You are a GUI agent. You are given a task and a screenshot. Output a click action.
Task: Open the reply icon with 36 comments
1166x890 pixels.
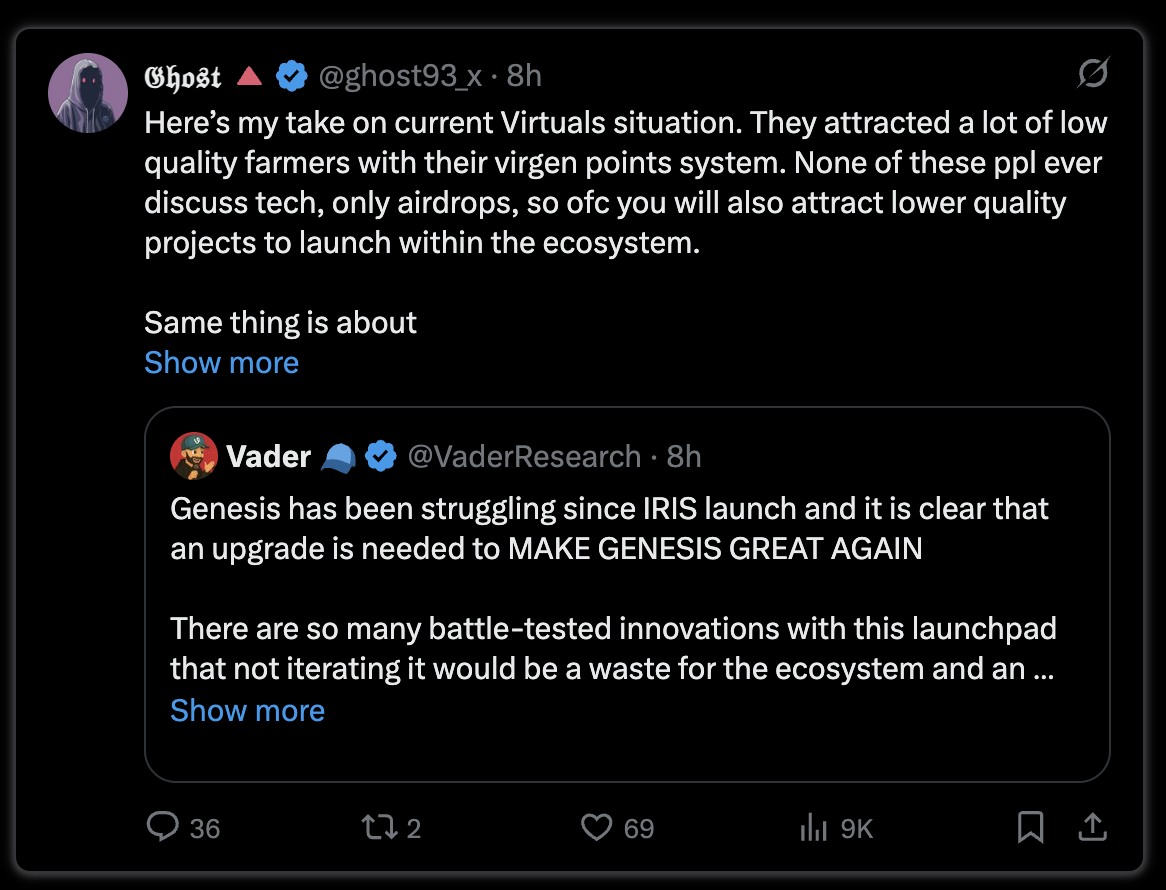point(163,827)
